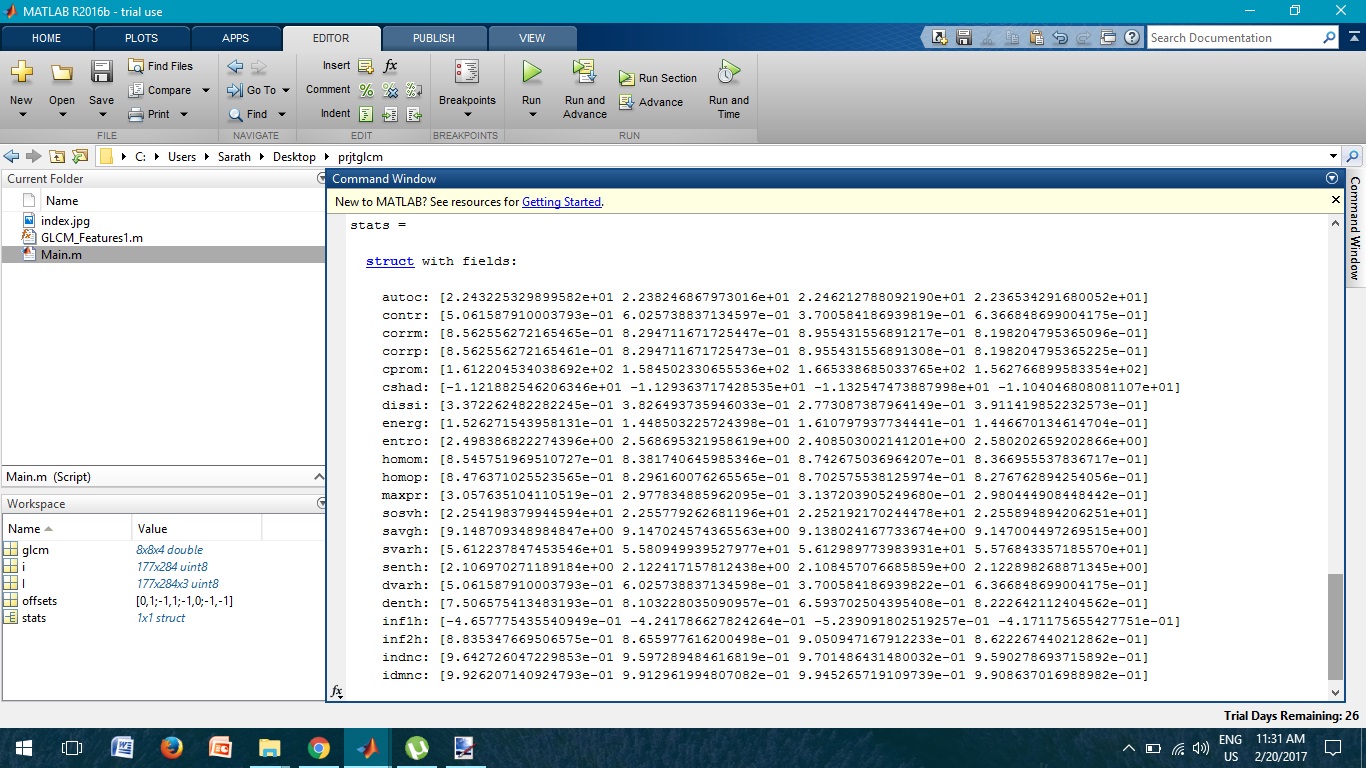Switch to the PUBLISH tab
This screenshot has height=768, width=1366.
(x=433, y=38)
